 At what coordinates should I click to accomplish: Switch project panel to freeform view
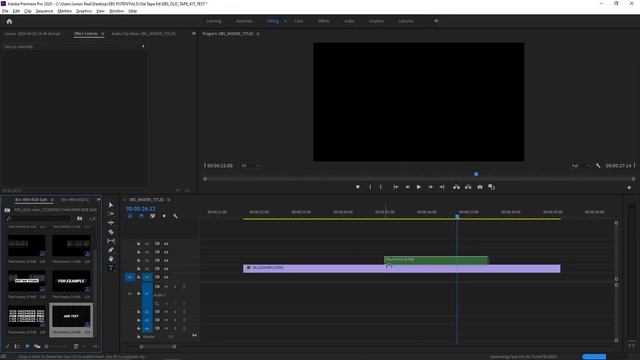coord(37,347)
